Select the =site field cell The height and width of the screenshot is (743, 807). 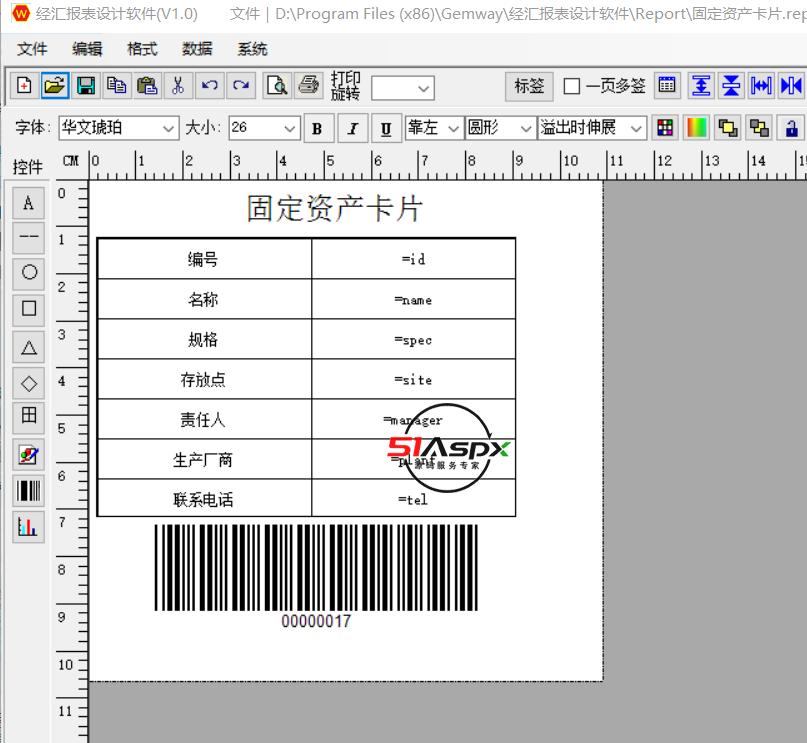click(414, 380)
